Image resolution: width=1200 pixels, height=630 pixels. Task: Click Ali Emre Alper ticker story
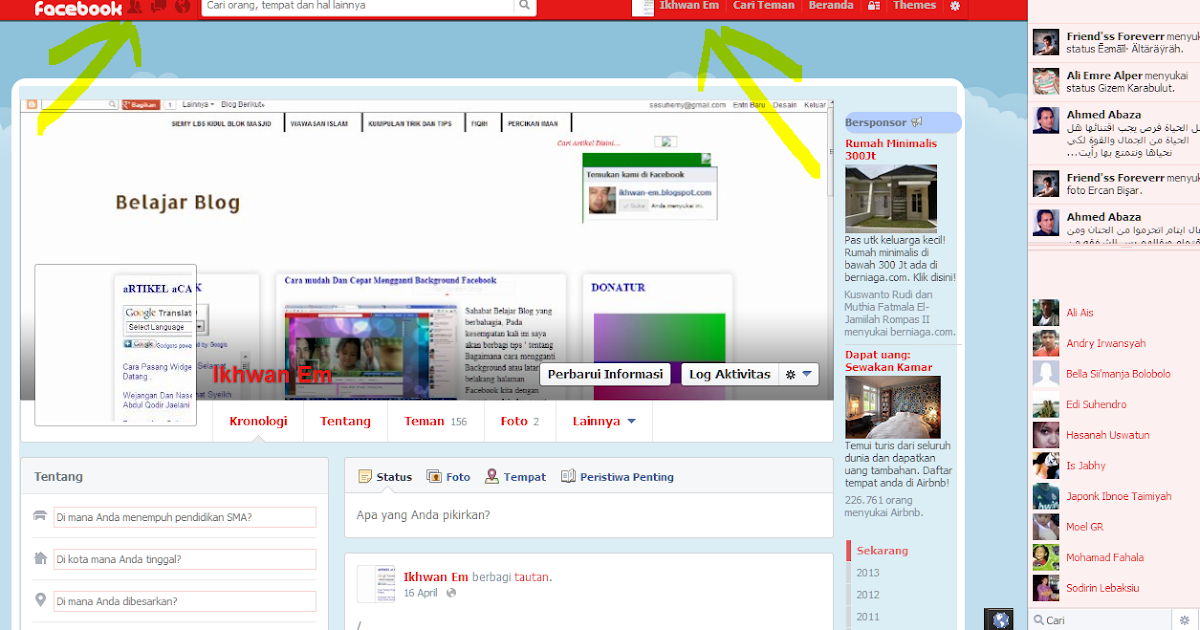[x=1114, y=82]
